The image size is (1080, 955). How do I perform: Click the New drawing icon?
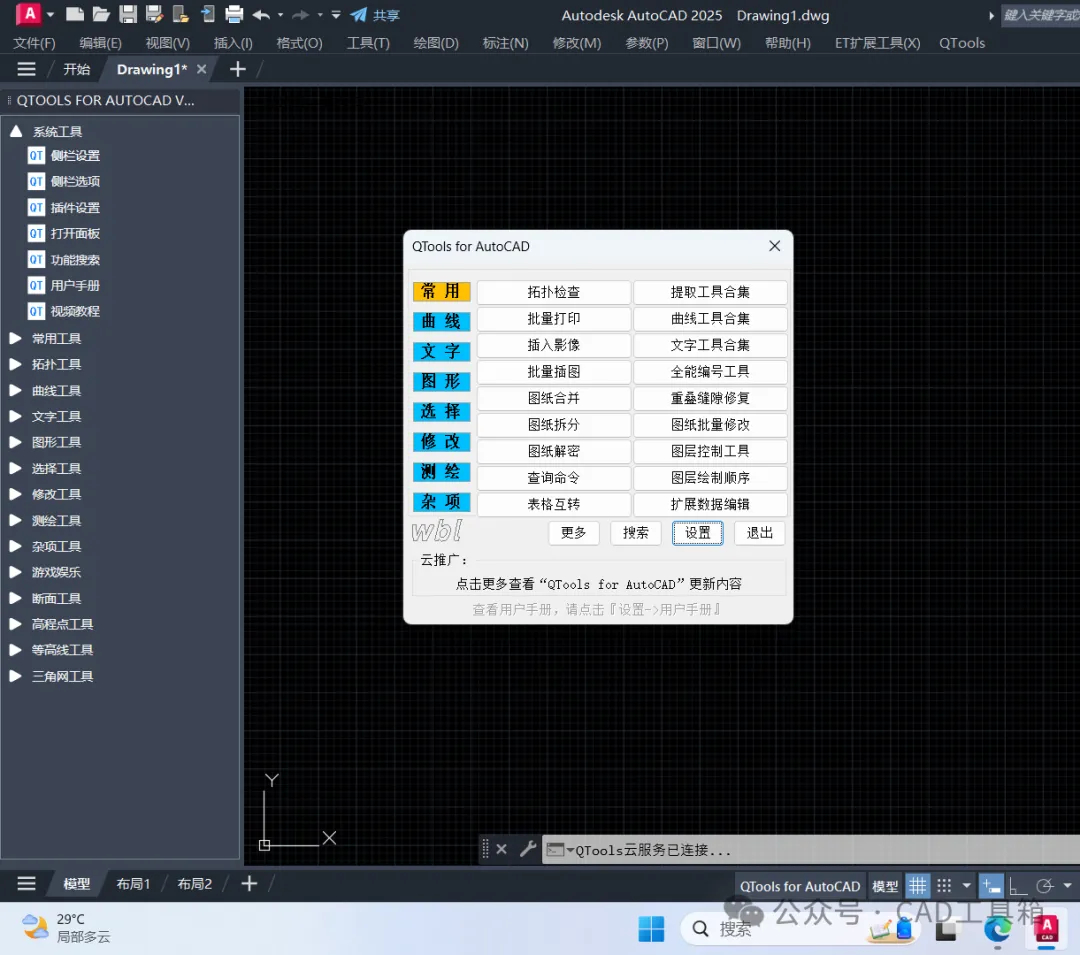click(74, 14)
